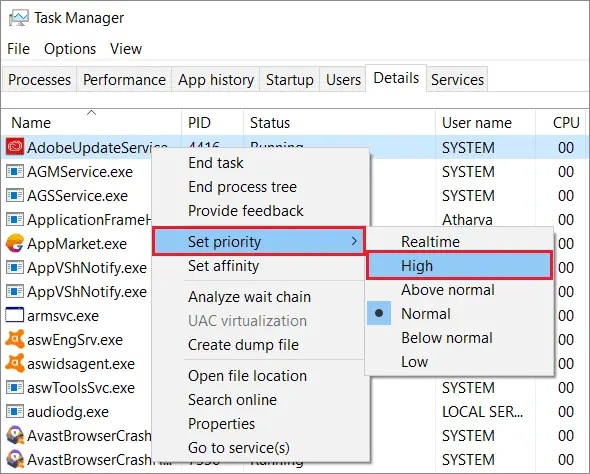Choose Below normal priority
Image resolution: width=590 pixels, height=474 pixels.
(447, 337)
